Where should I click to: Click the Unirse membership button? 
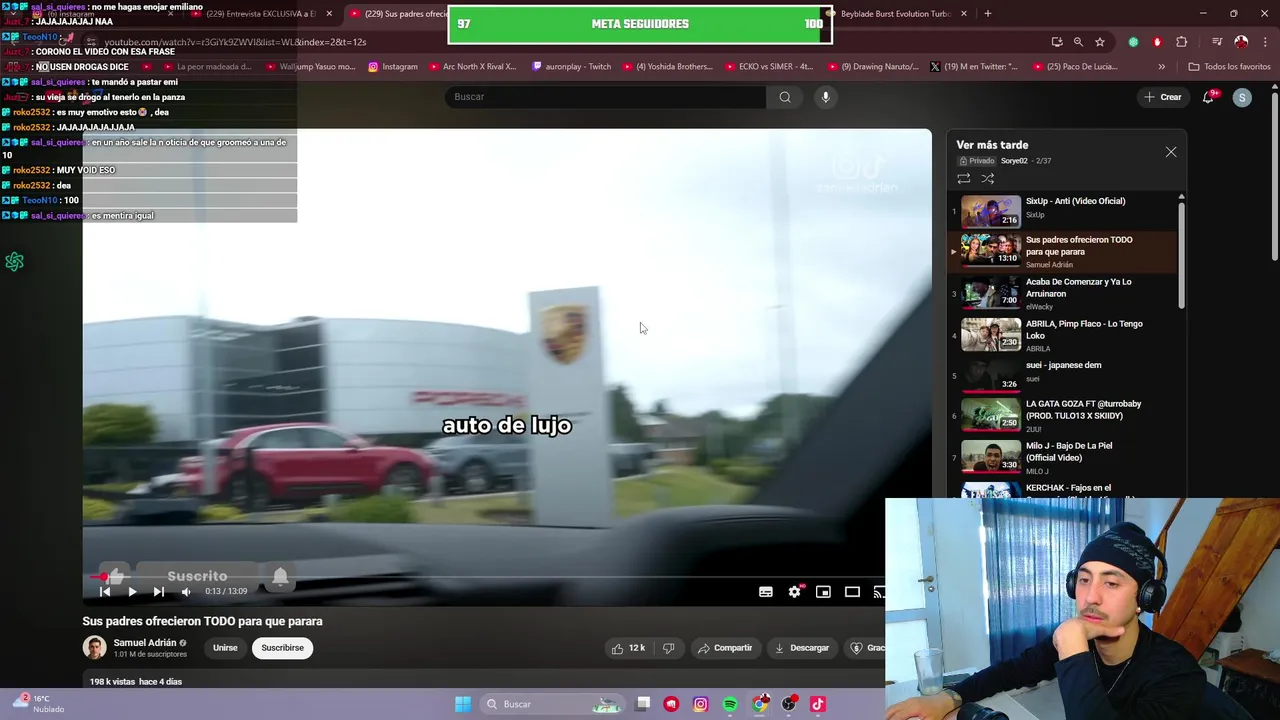coord(225,648)
